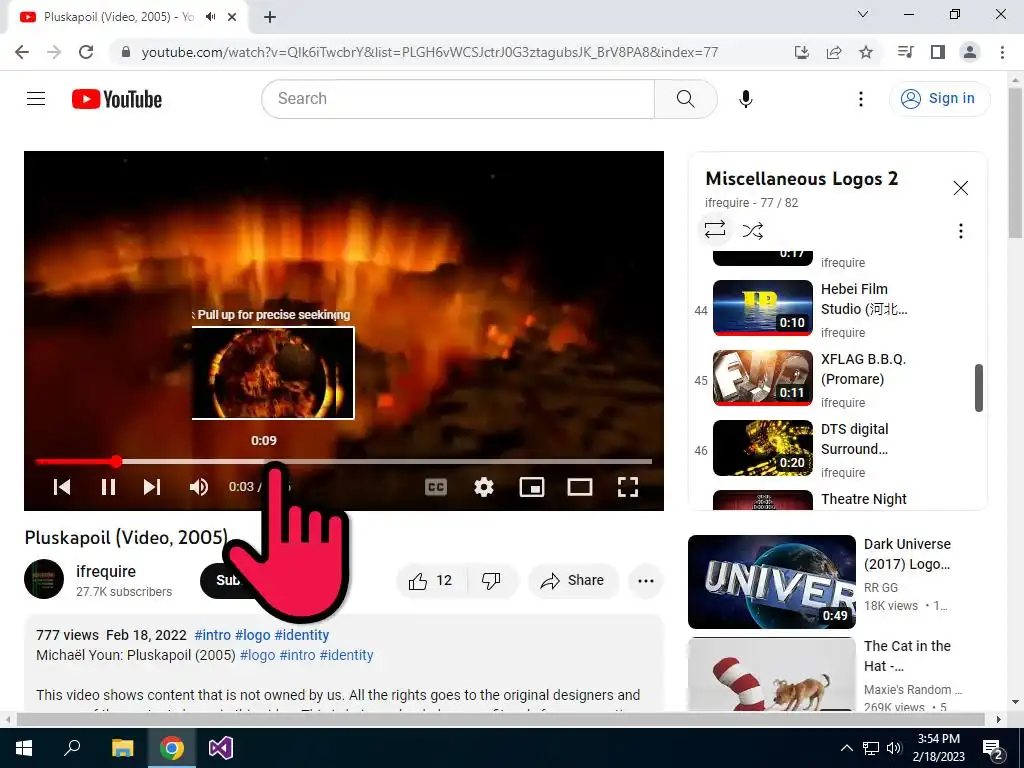Focus the YouTube Search input field
1024x768 pixels.
click(x=458, y=99)
